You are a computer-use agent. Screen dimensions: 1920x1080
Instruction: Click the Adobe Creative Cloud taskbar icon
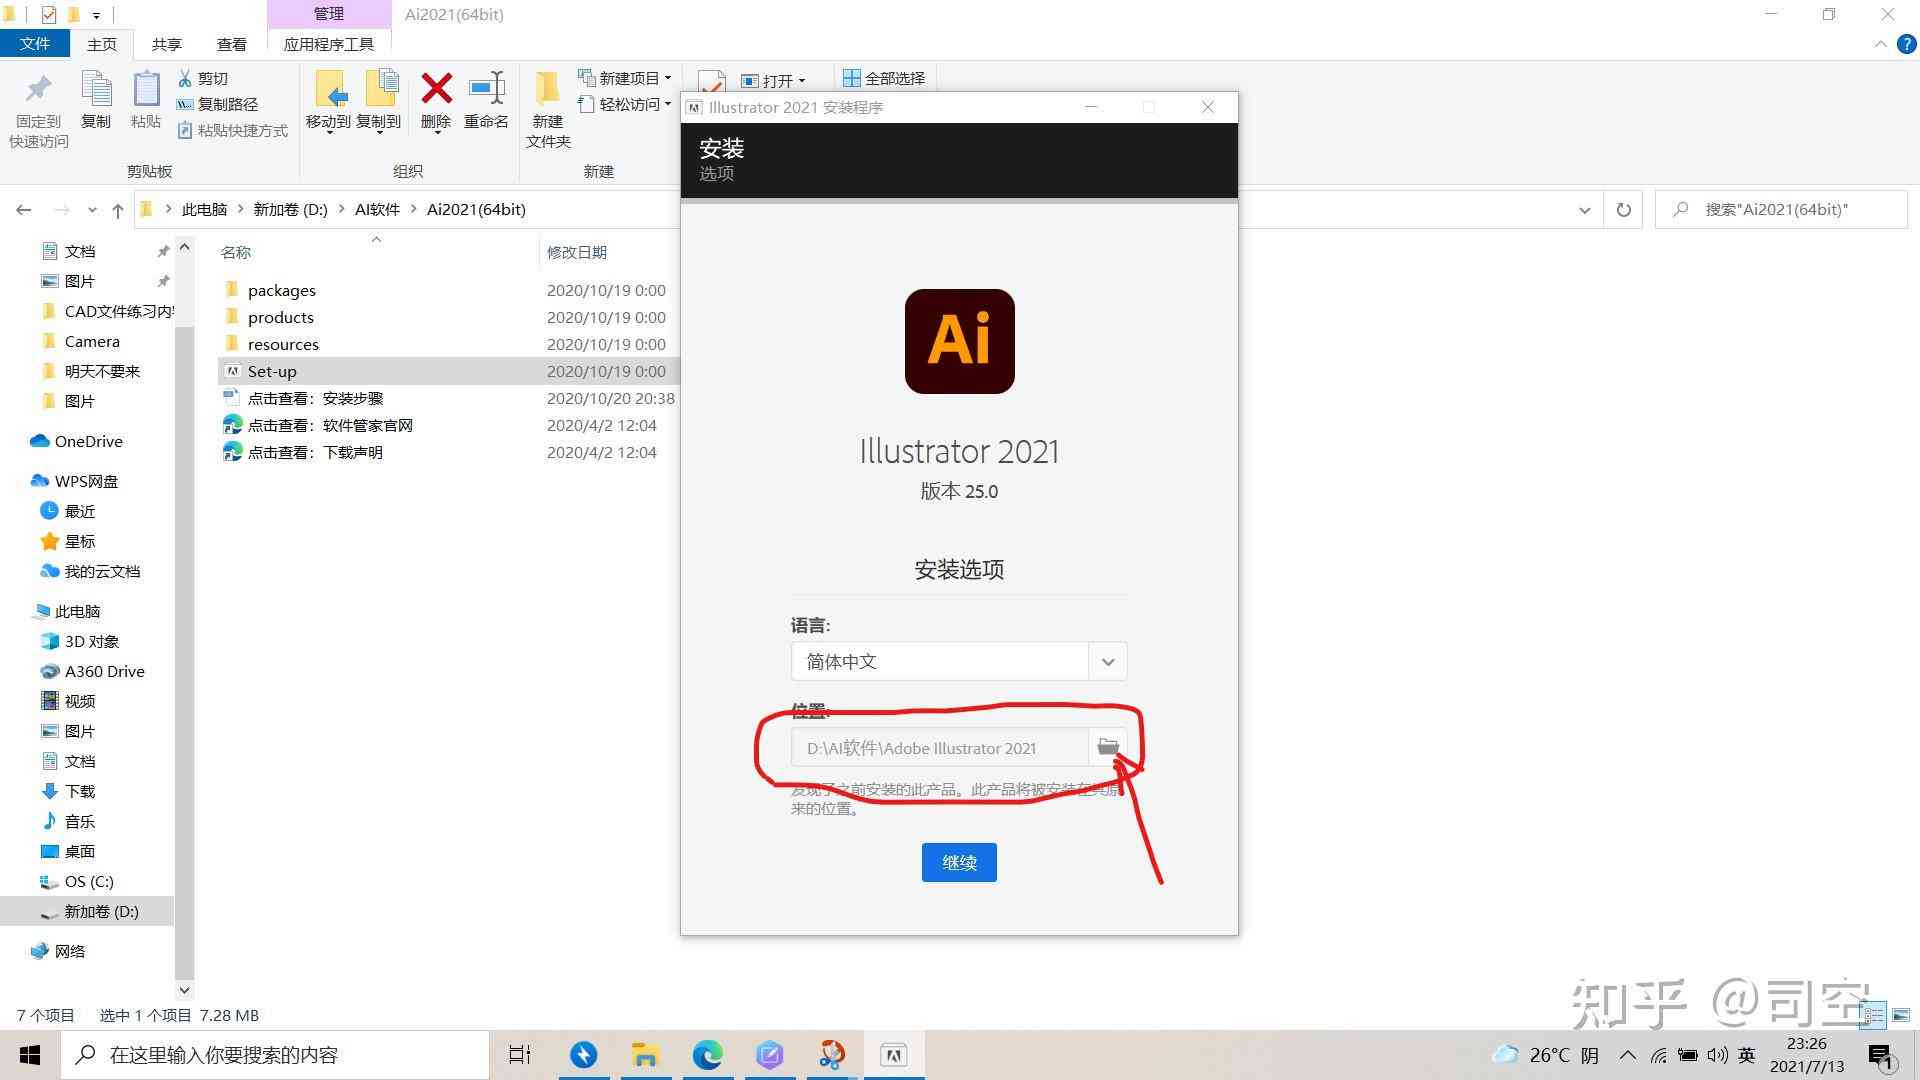894,1054
